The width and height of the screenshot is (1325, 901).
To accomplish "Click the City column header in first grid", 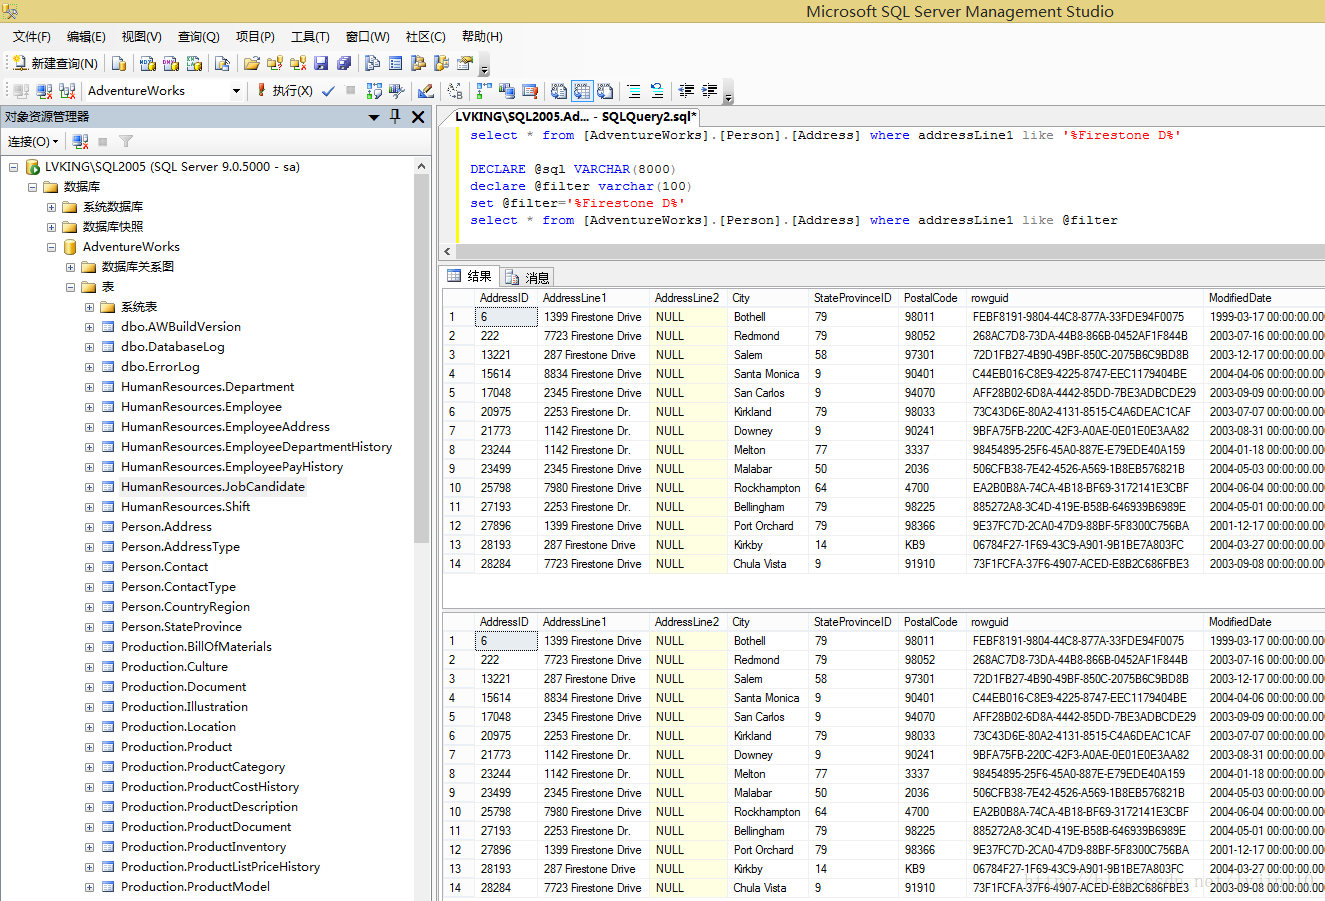I will [x=767, y=298].
